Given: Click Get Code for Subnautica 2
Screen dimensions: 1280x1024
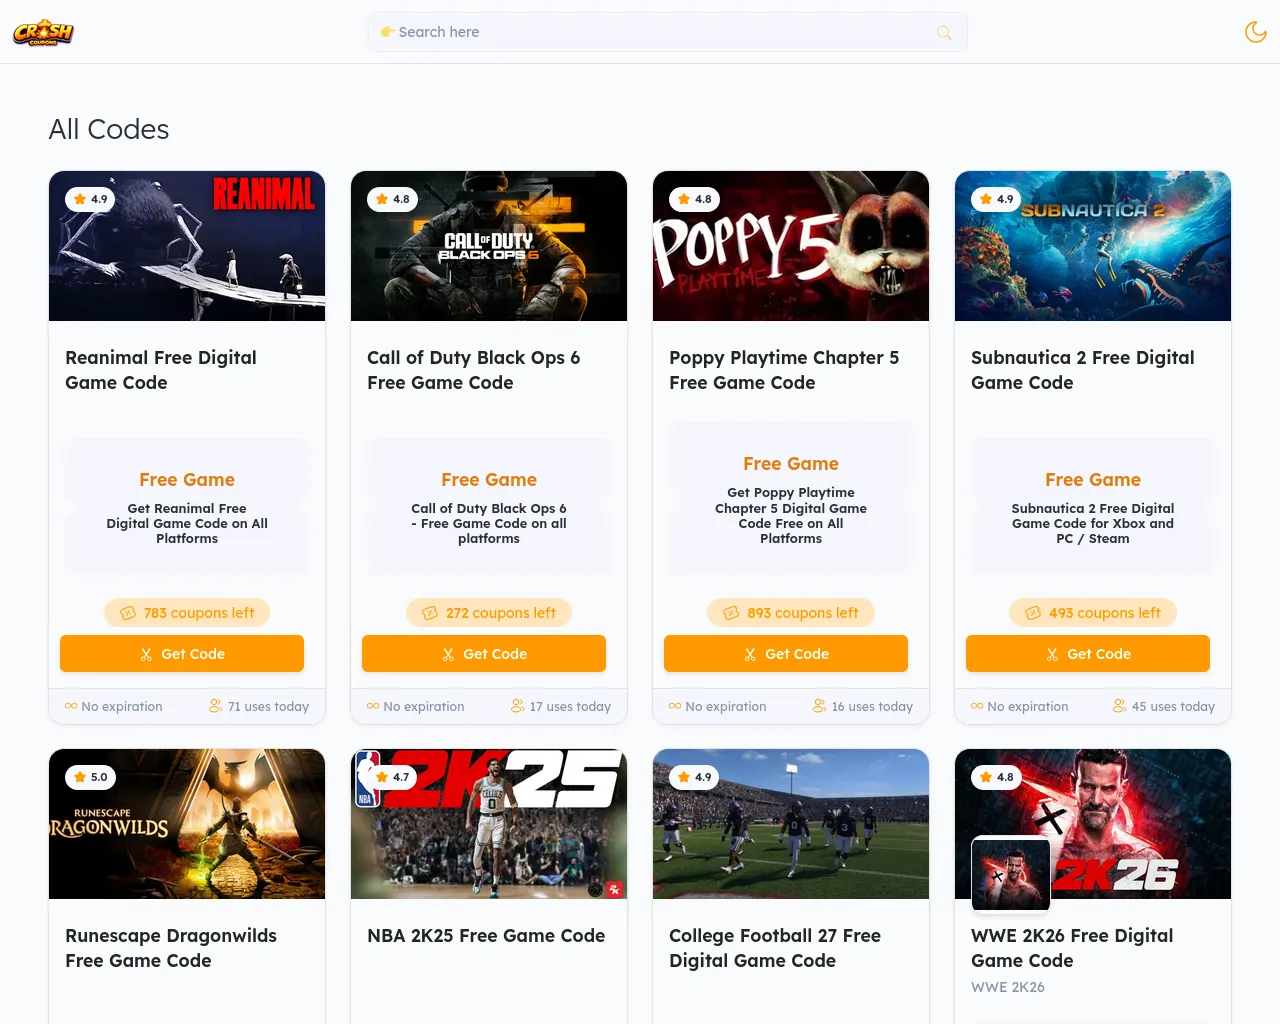Looking at the screenshot, I should click(x=1088, y=654).
